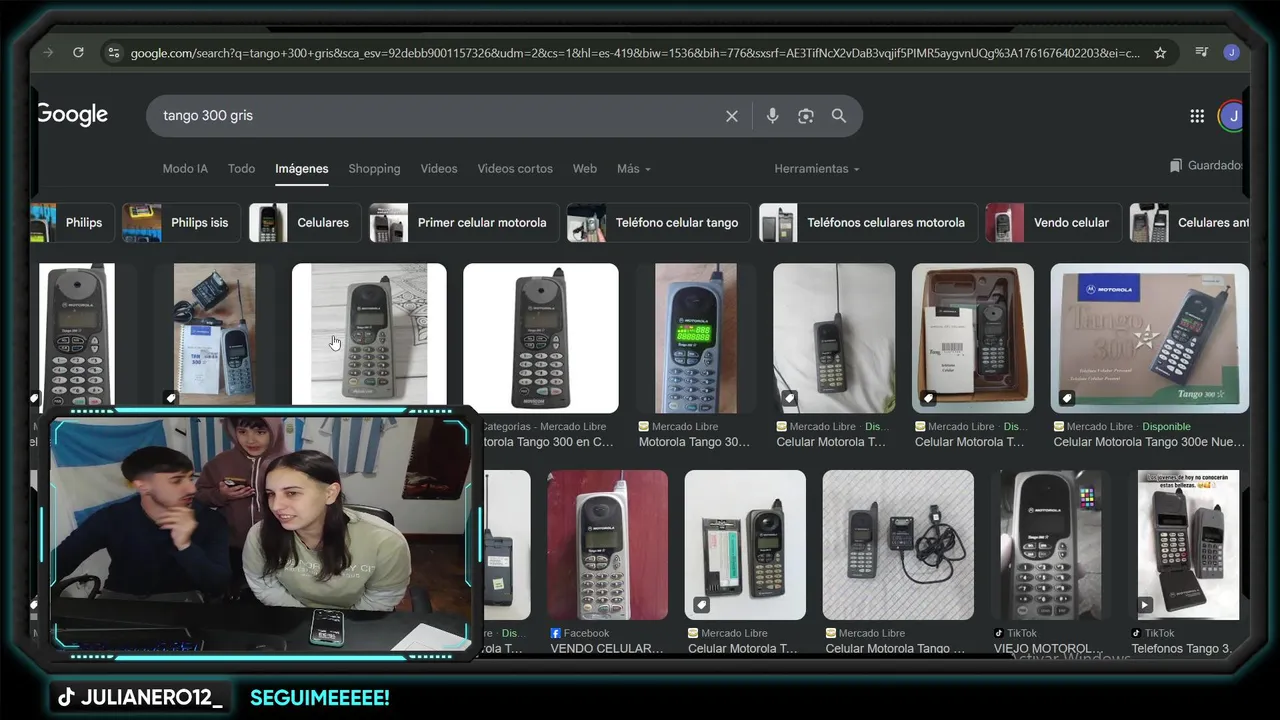Image resolution: width=1280 pixels, height=720 pixels.
Task: Open the Tango 300 boxed product image
Action: [1150, 338]
